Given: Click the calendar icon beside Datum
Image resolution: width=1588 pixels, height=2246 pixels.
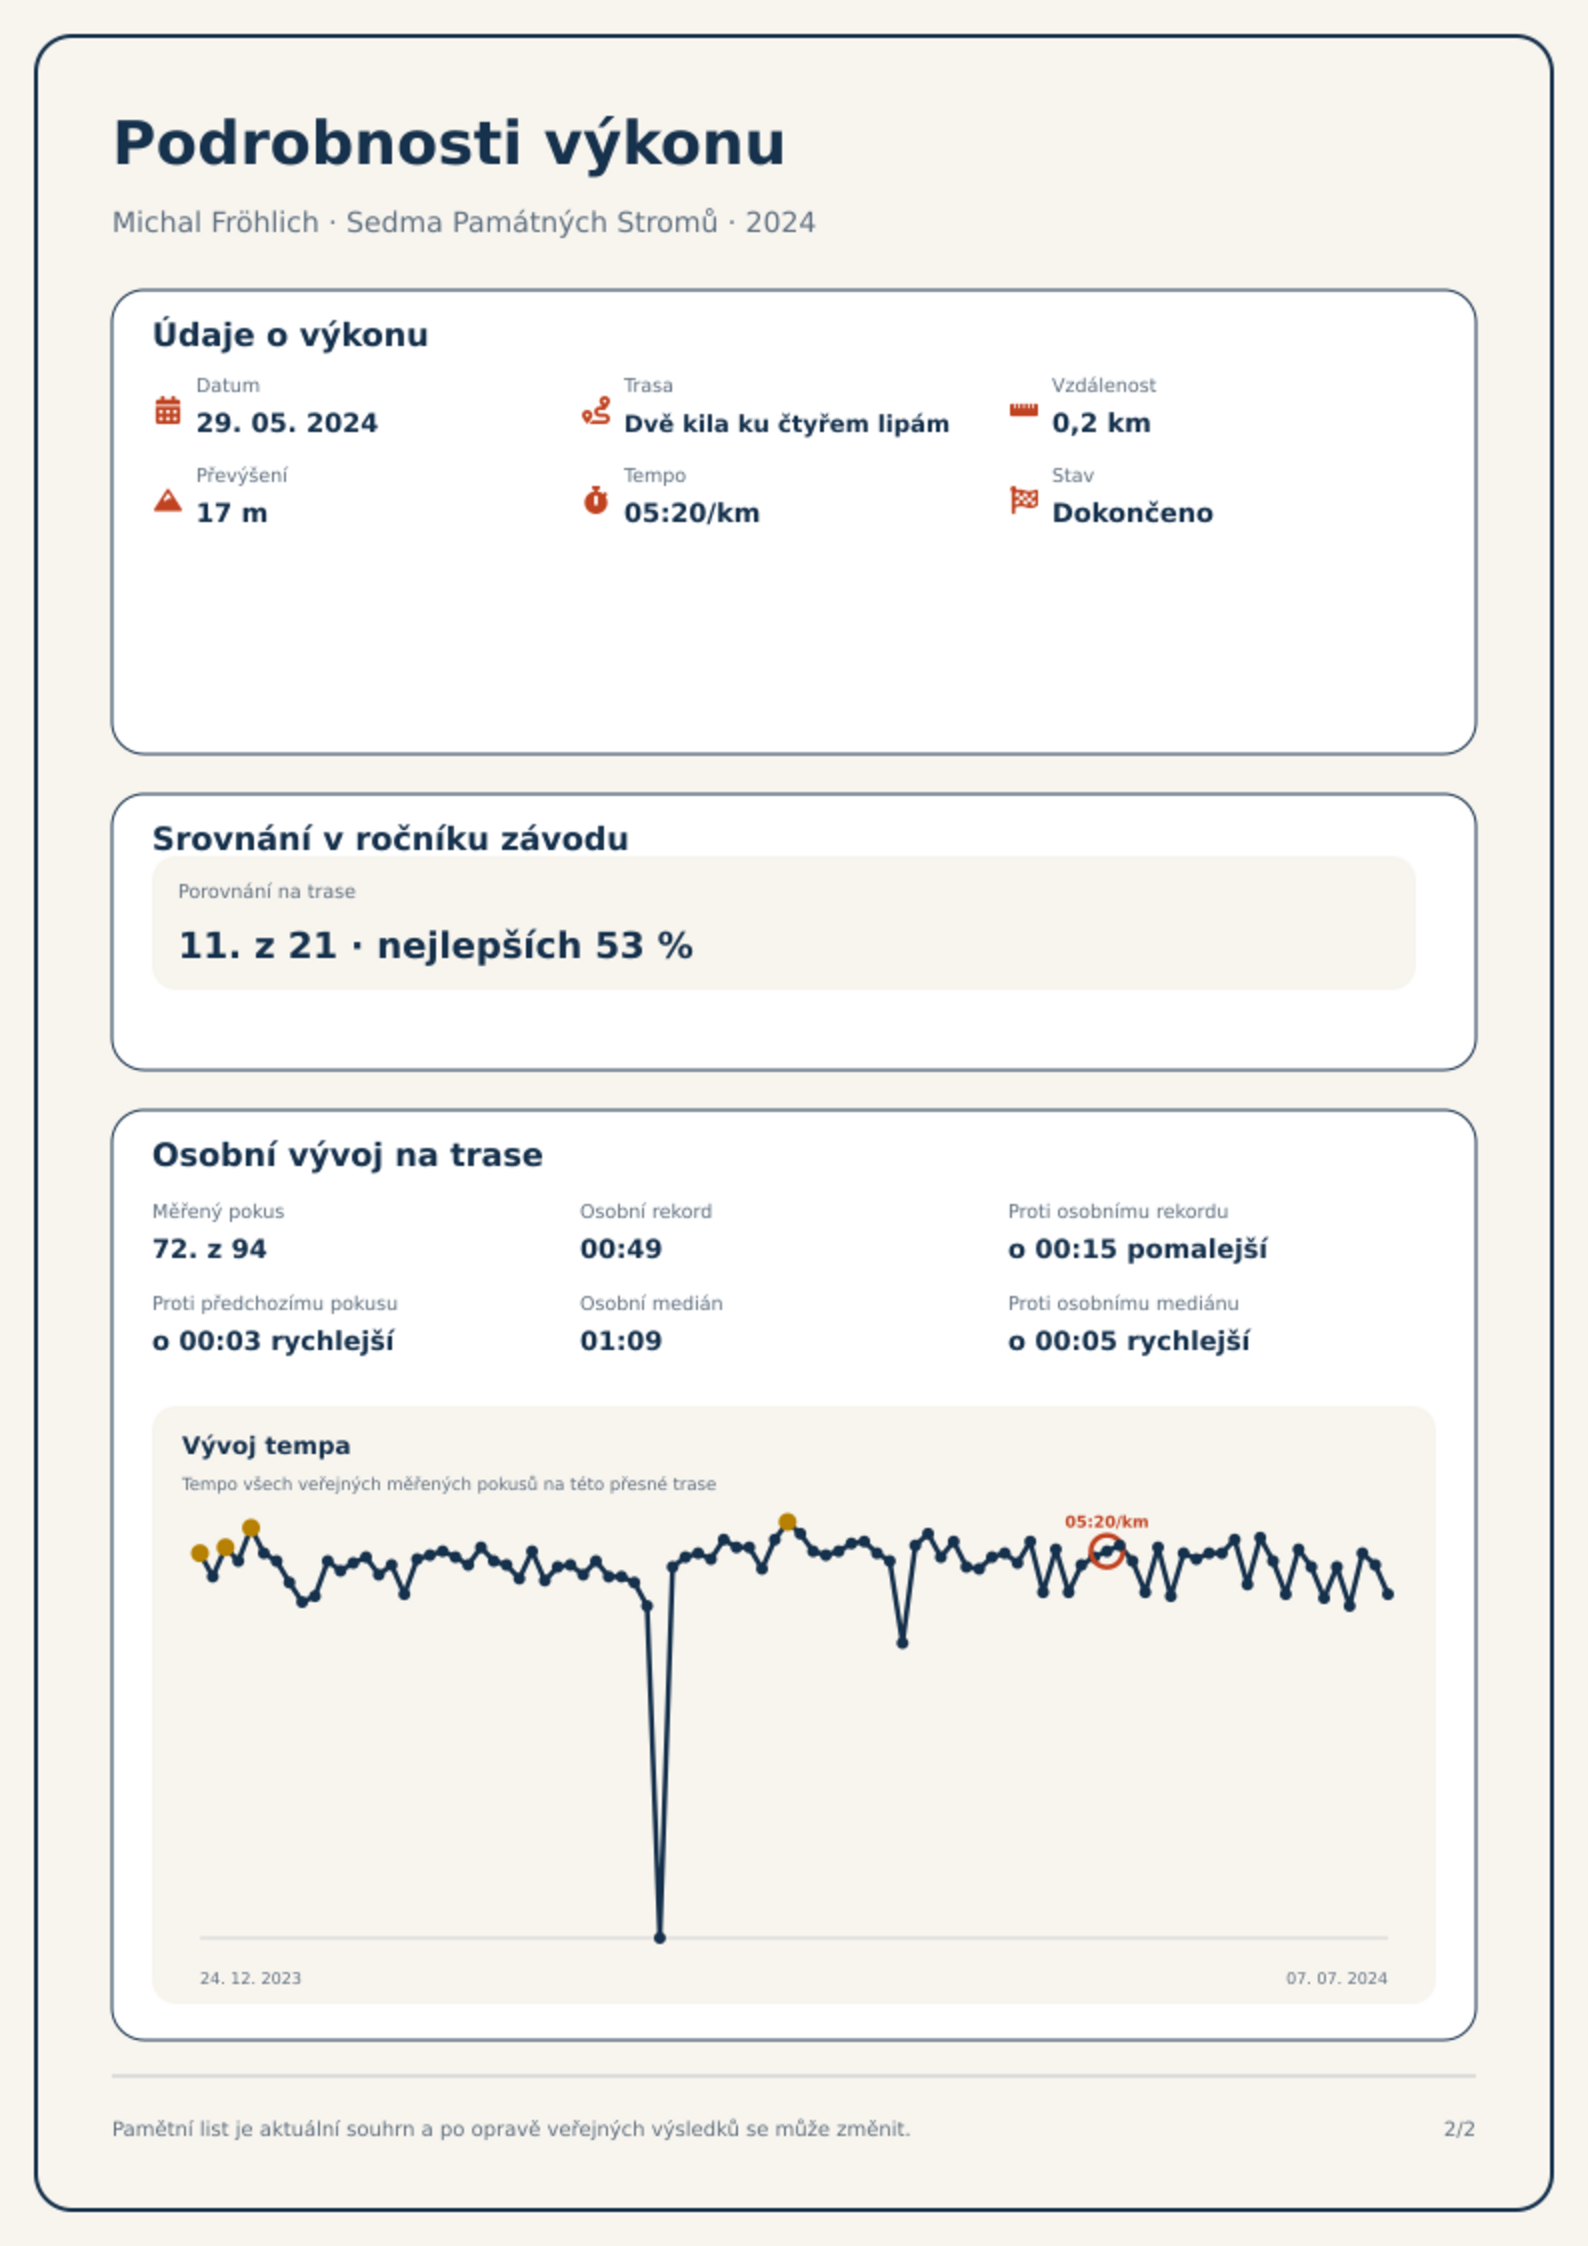Looking at the screenshot, I should coord(168,410).
